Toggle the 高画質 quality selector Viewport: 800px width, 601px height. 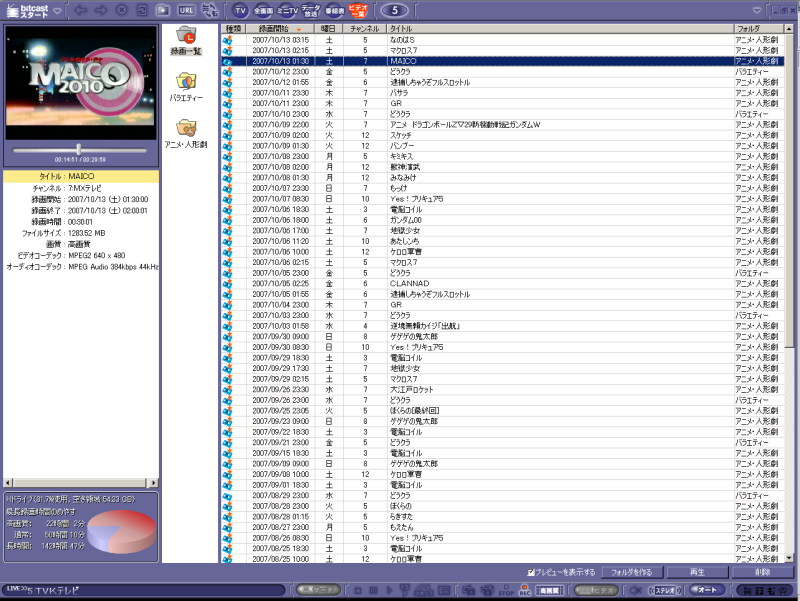549,591
